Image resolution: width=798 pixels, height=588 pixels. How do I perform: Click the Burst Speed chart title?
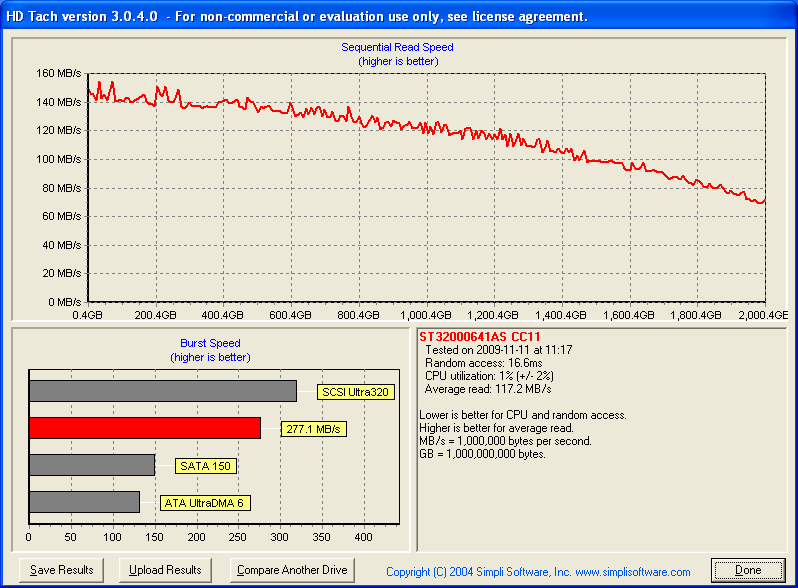[210, 343]
